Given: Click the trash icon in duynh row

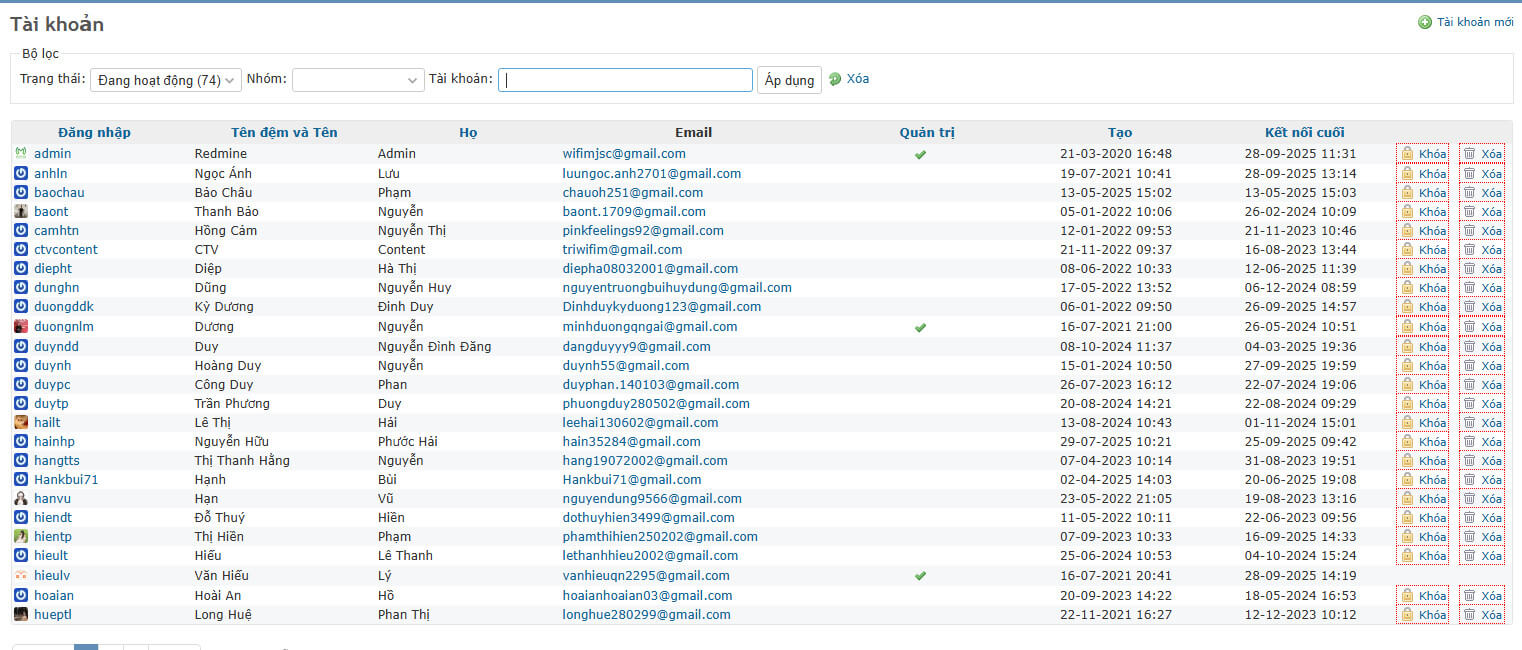Looking at the screenshot, I should [x=1469, y=366].
